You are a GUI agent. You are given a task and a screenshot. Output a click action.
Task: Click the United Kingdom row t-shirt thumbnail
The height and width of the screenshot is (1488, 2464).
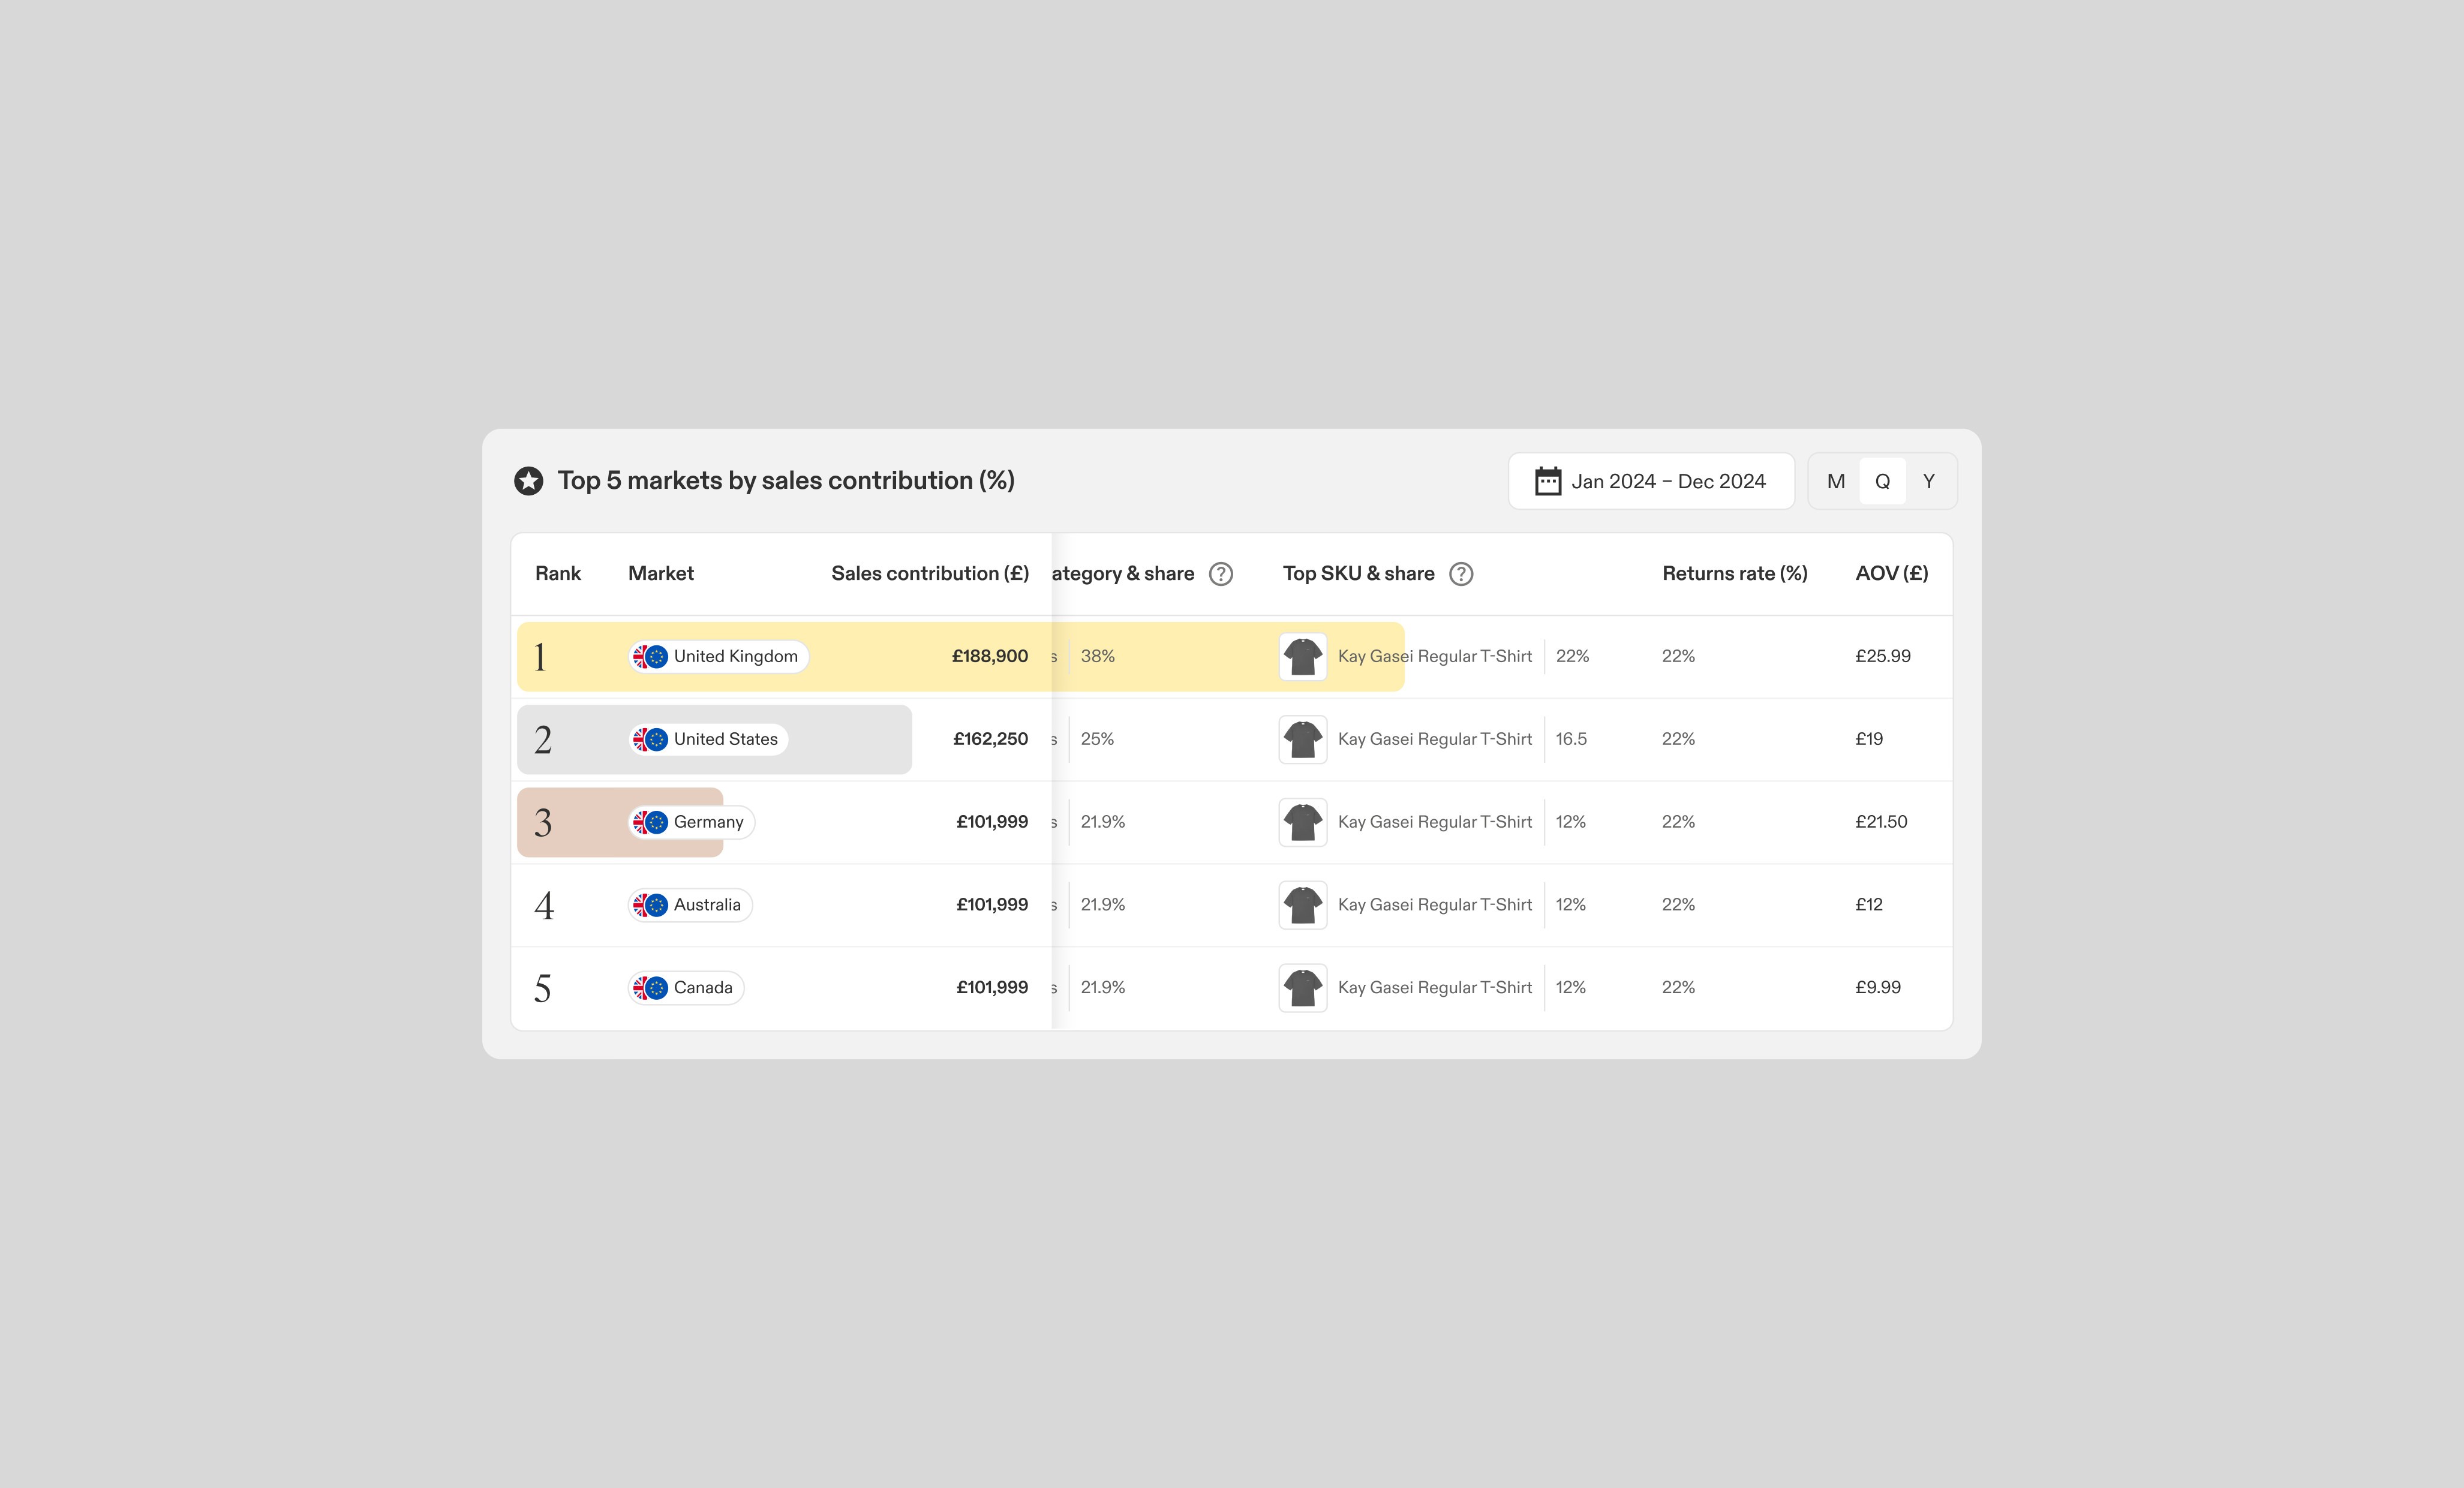tap(1302, 657)
